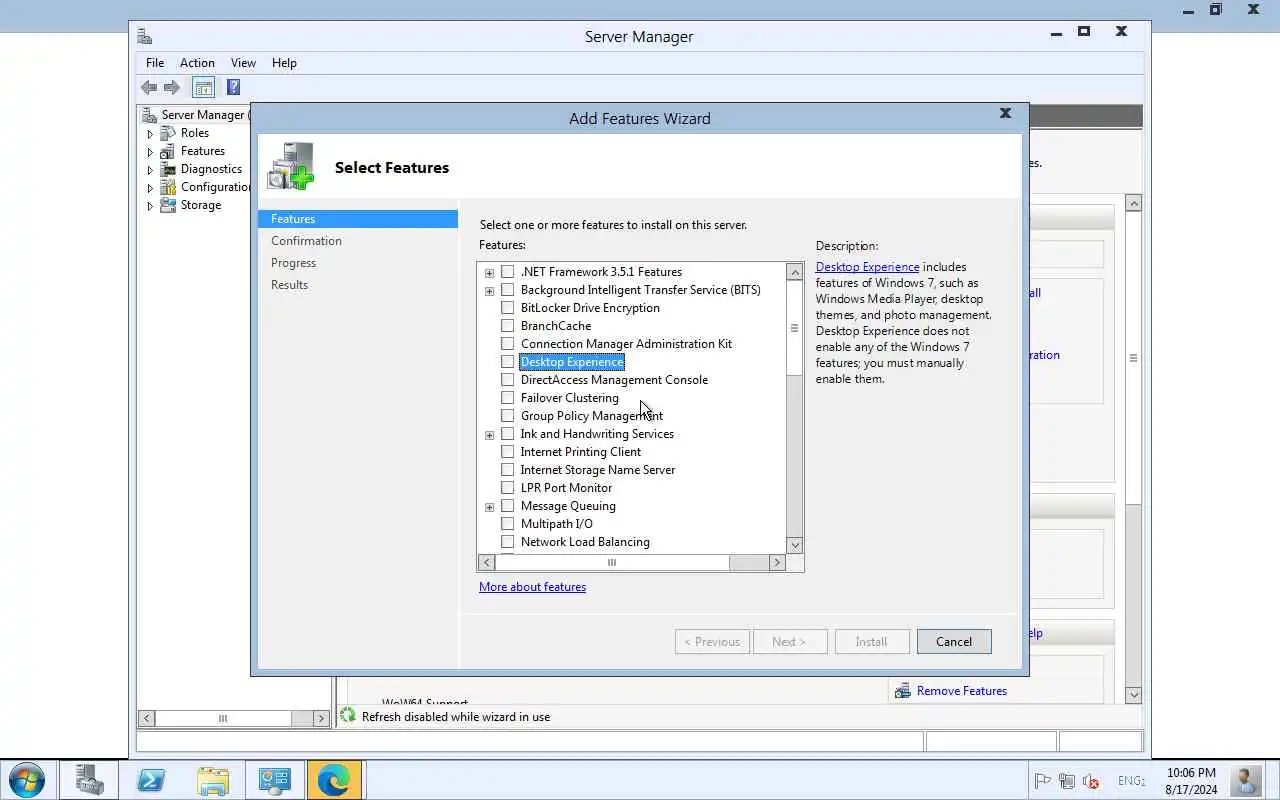1280x800 pixels.
Task: Click the Remove Features link in background pane
Action: [961, 691]
